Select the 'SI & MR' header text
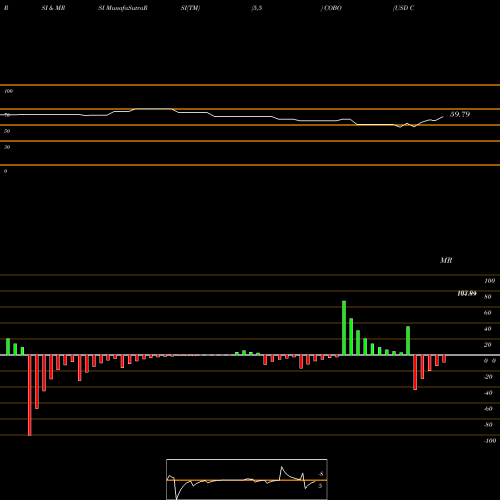The height and width of the screenshot is (500, 500). tap(53, 8)
